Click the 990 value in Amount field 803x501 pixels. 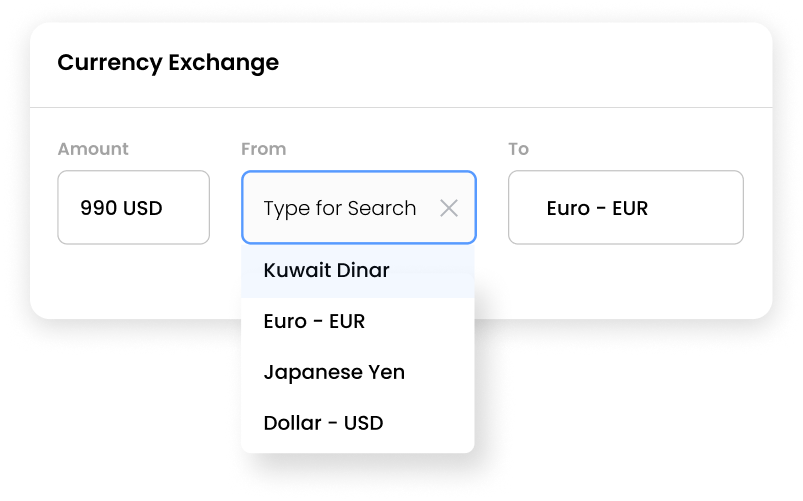click(99, 209)
